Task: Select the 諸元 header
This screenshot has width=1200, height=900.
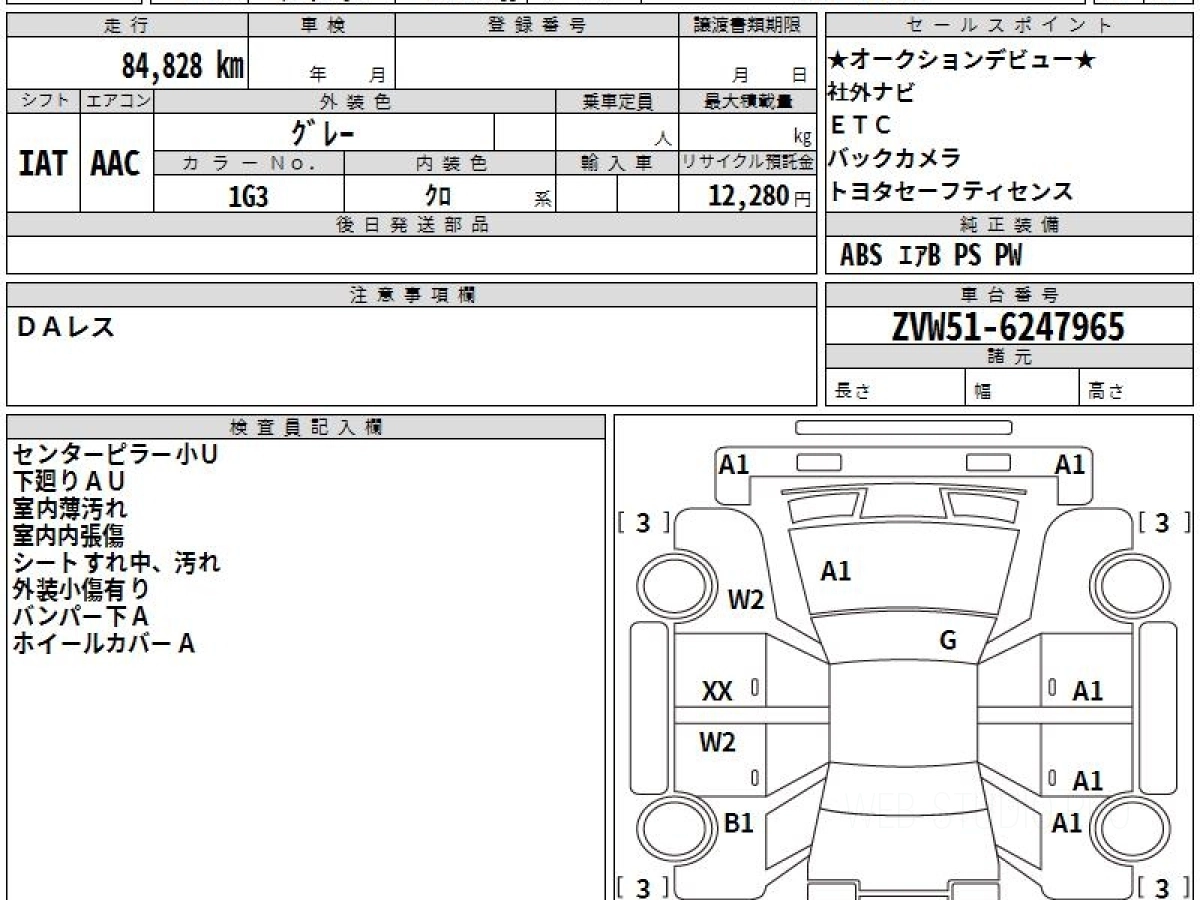Action: point(1009,357)
